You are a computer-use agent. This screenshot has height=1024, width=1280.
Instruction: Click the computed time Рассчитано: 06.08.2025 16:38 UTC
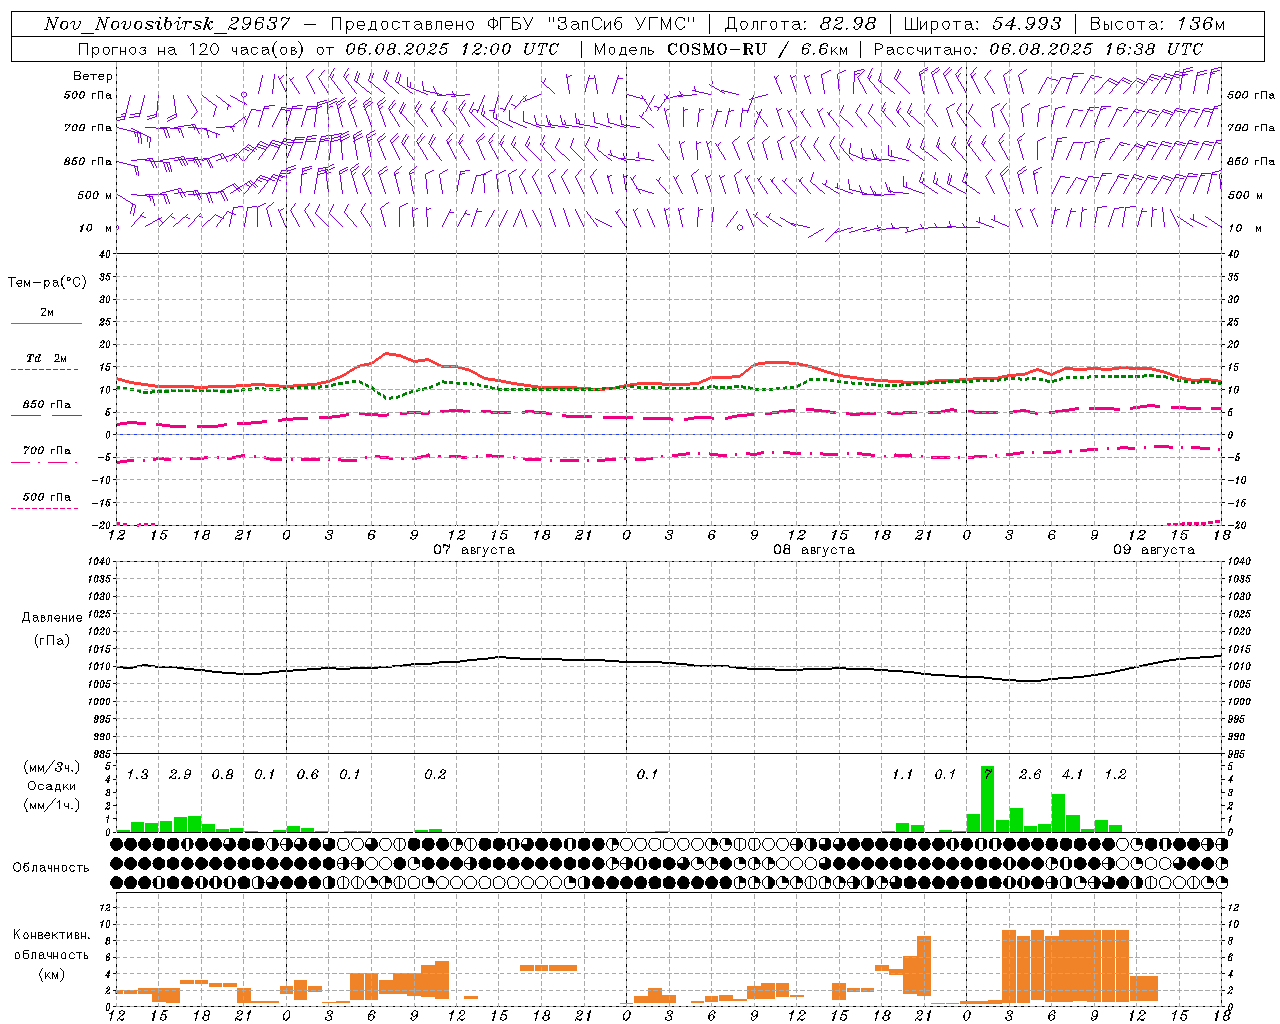pos(1038,49)
